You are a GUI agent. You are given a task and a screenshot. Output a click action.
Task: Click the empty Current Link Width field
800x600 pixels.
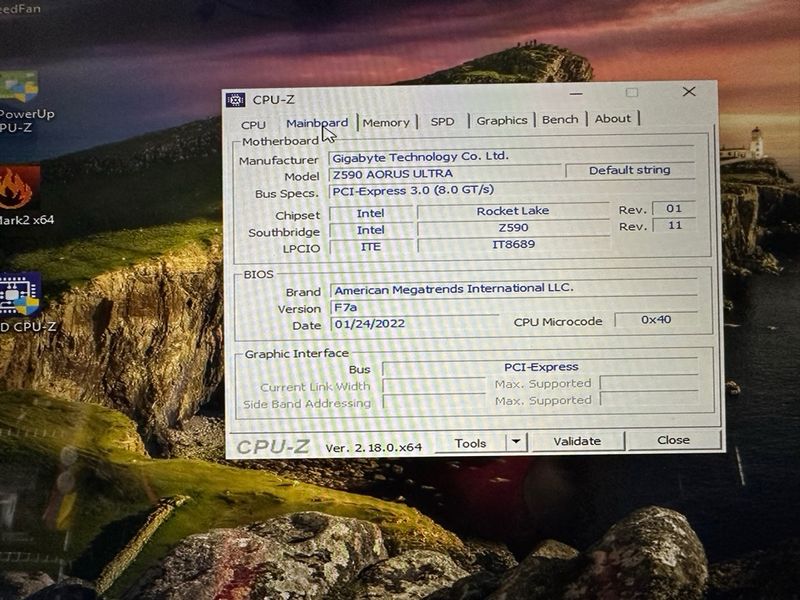point(434,385)
